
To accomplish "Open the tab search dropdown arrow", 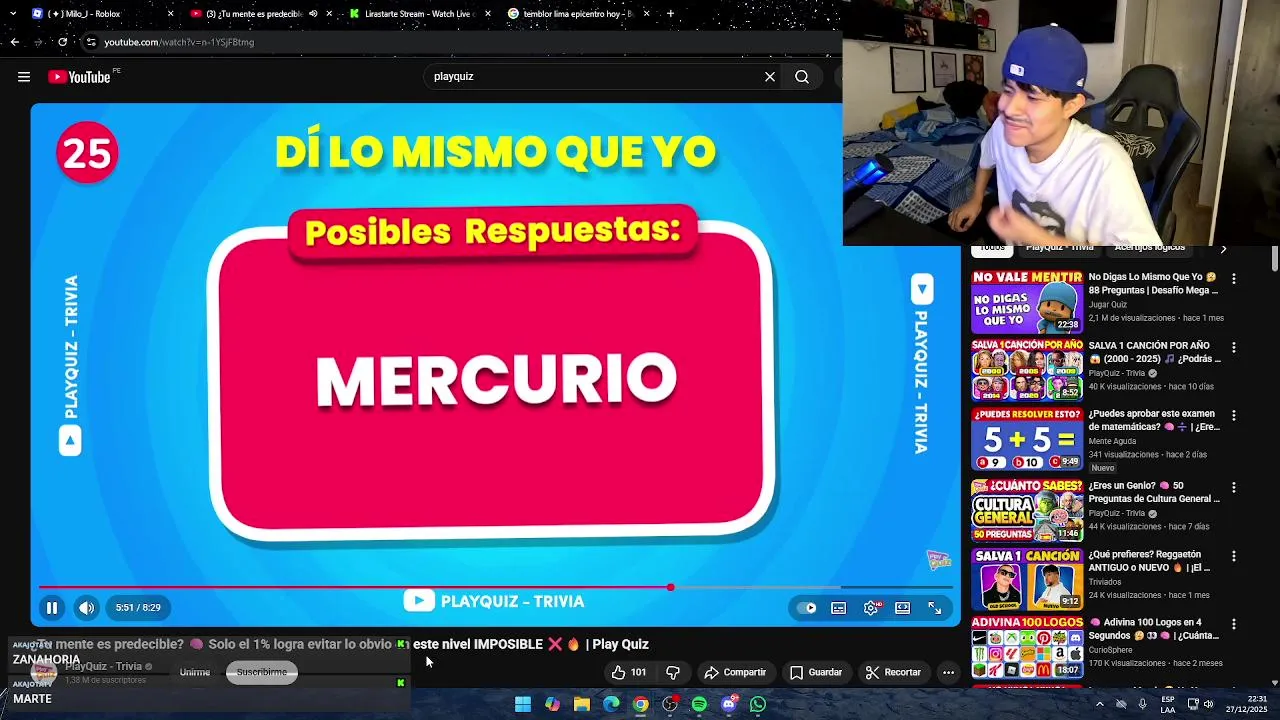I will coord(12,14).
